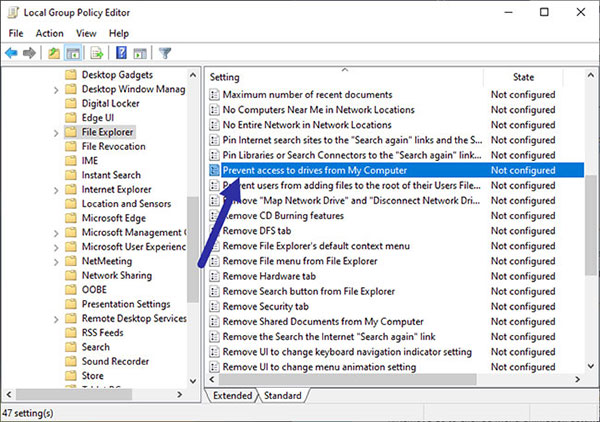Select Remove UI to change menu animation setting
Screen dimensions: 600x422
319,367
